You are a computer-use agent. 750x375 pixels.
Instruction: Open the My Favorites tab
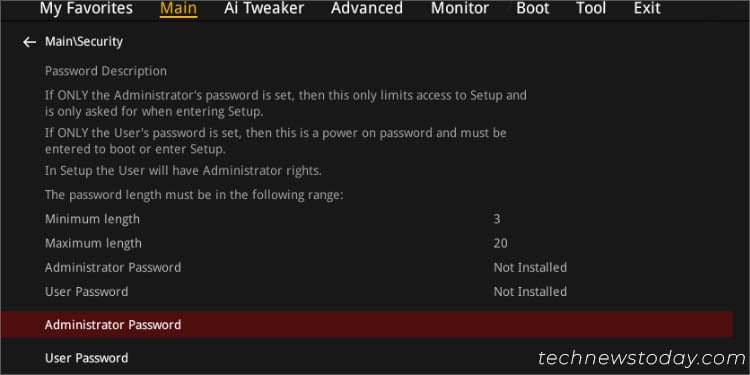(86, 8)
